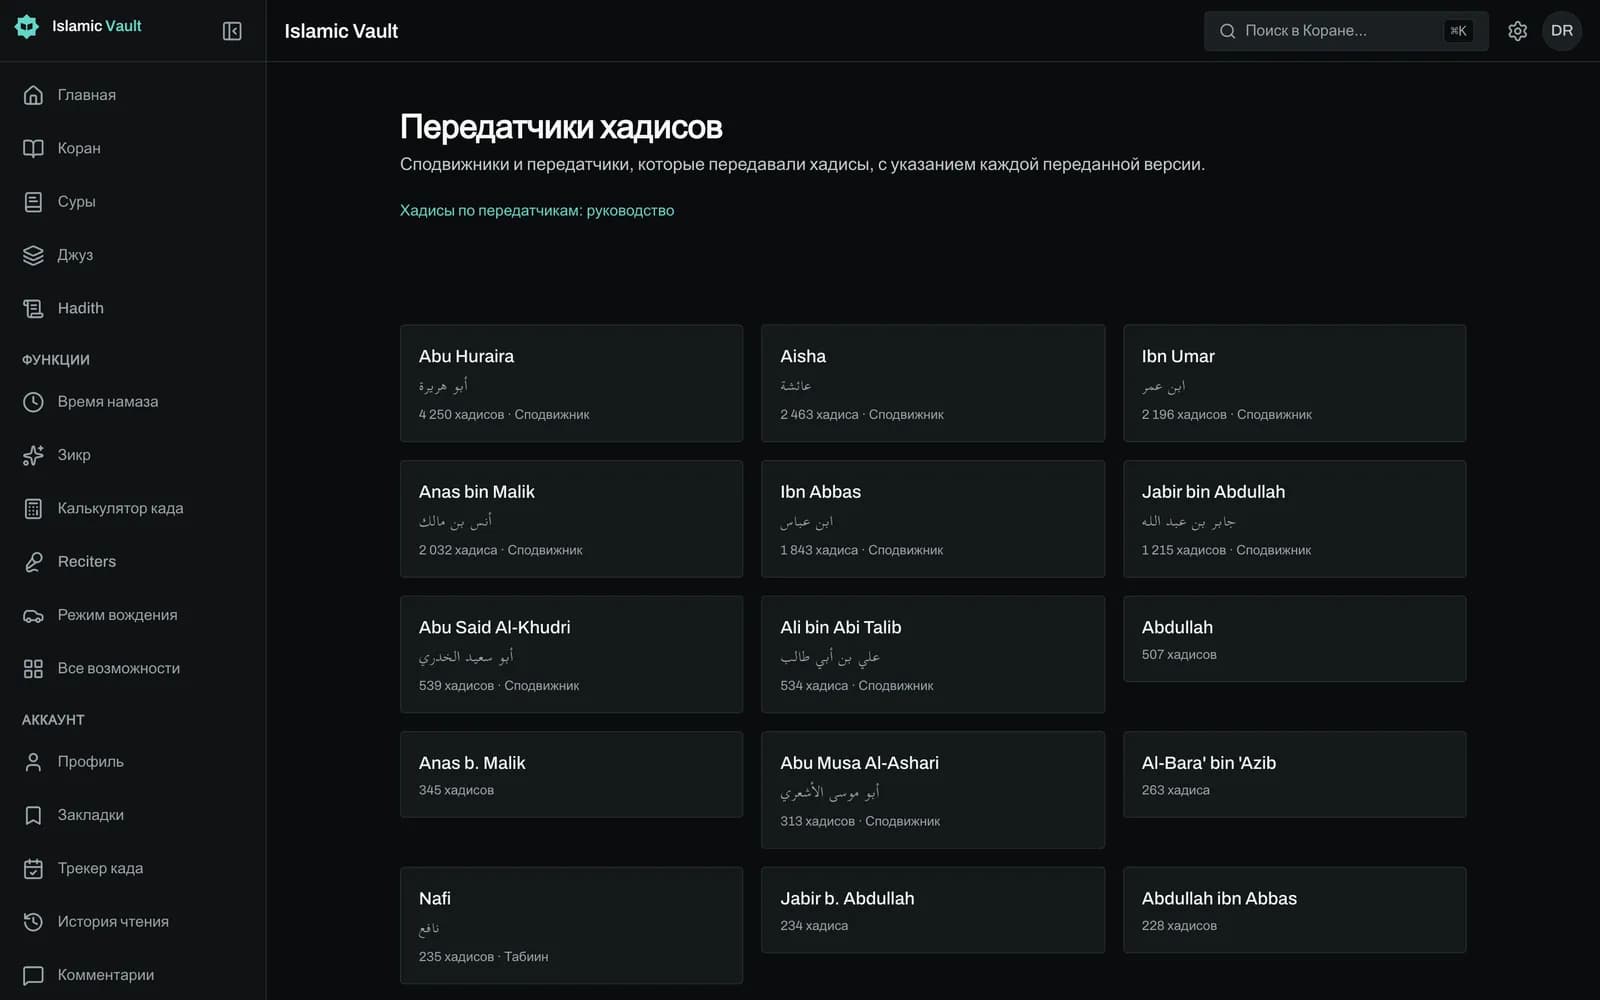Click the Коран book icon
This screenshot has width=1600, height=1000.
click(x=33, y=148)
